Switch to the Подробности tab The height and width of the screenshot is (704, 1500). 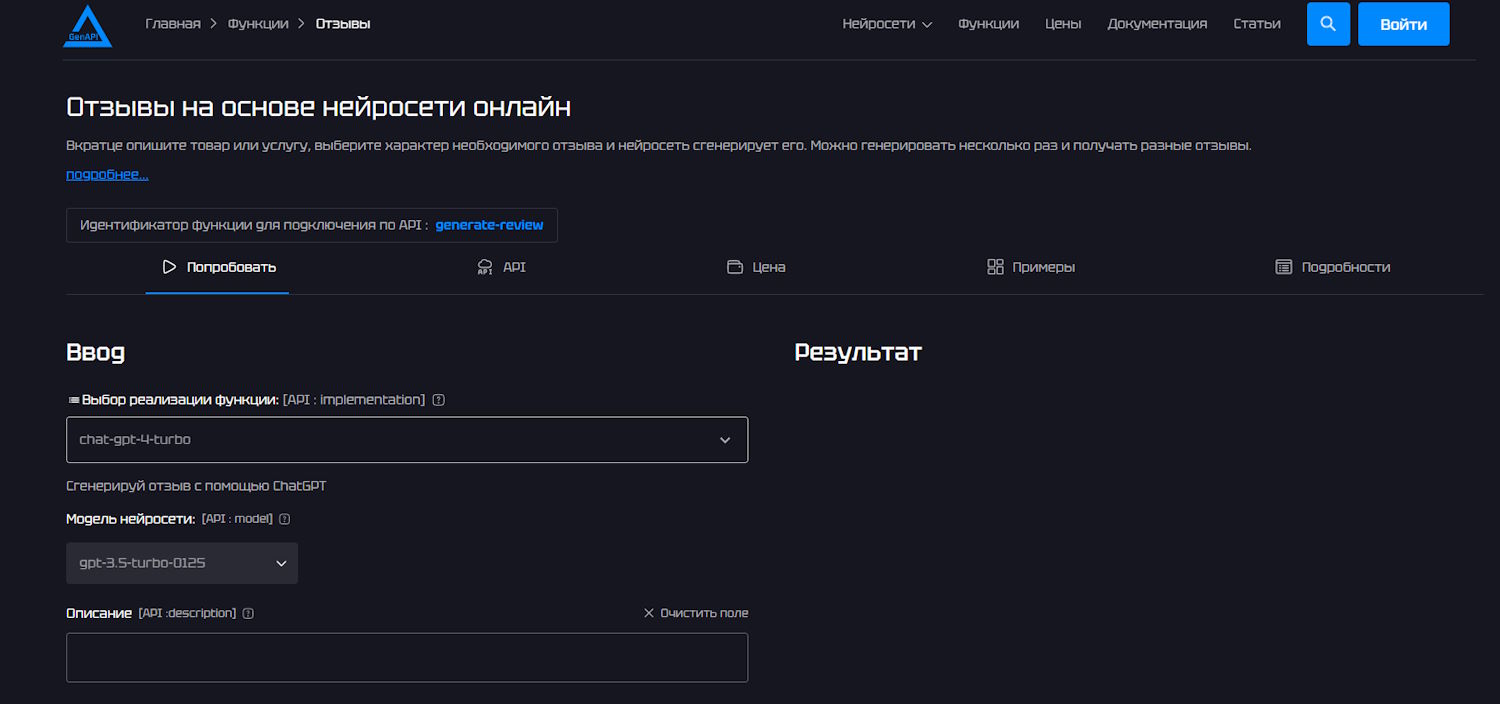pos(1333,267)
